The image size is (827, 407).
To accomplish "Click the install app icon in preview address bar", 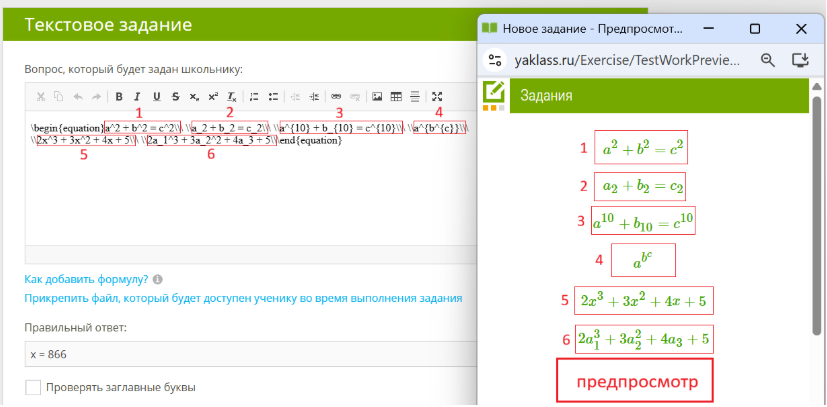I will click(801, 60).
